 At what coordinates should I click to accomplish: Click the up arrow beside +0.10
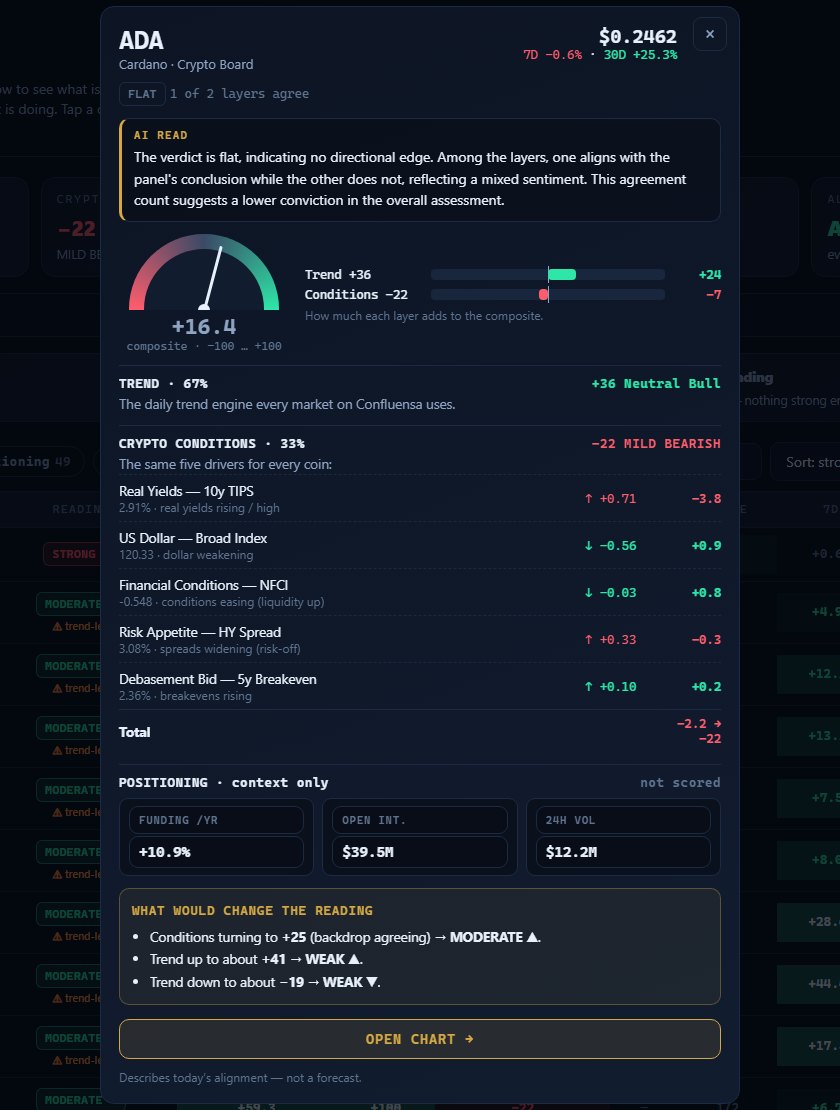pyautogui.click(x=588, y=687)
